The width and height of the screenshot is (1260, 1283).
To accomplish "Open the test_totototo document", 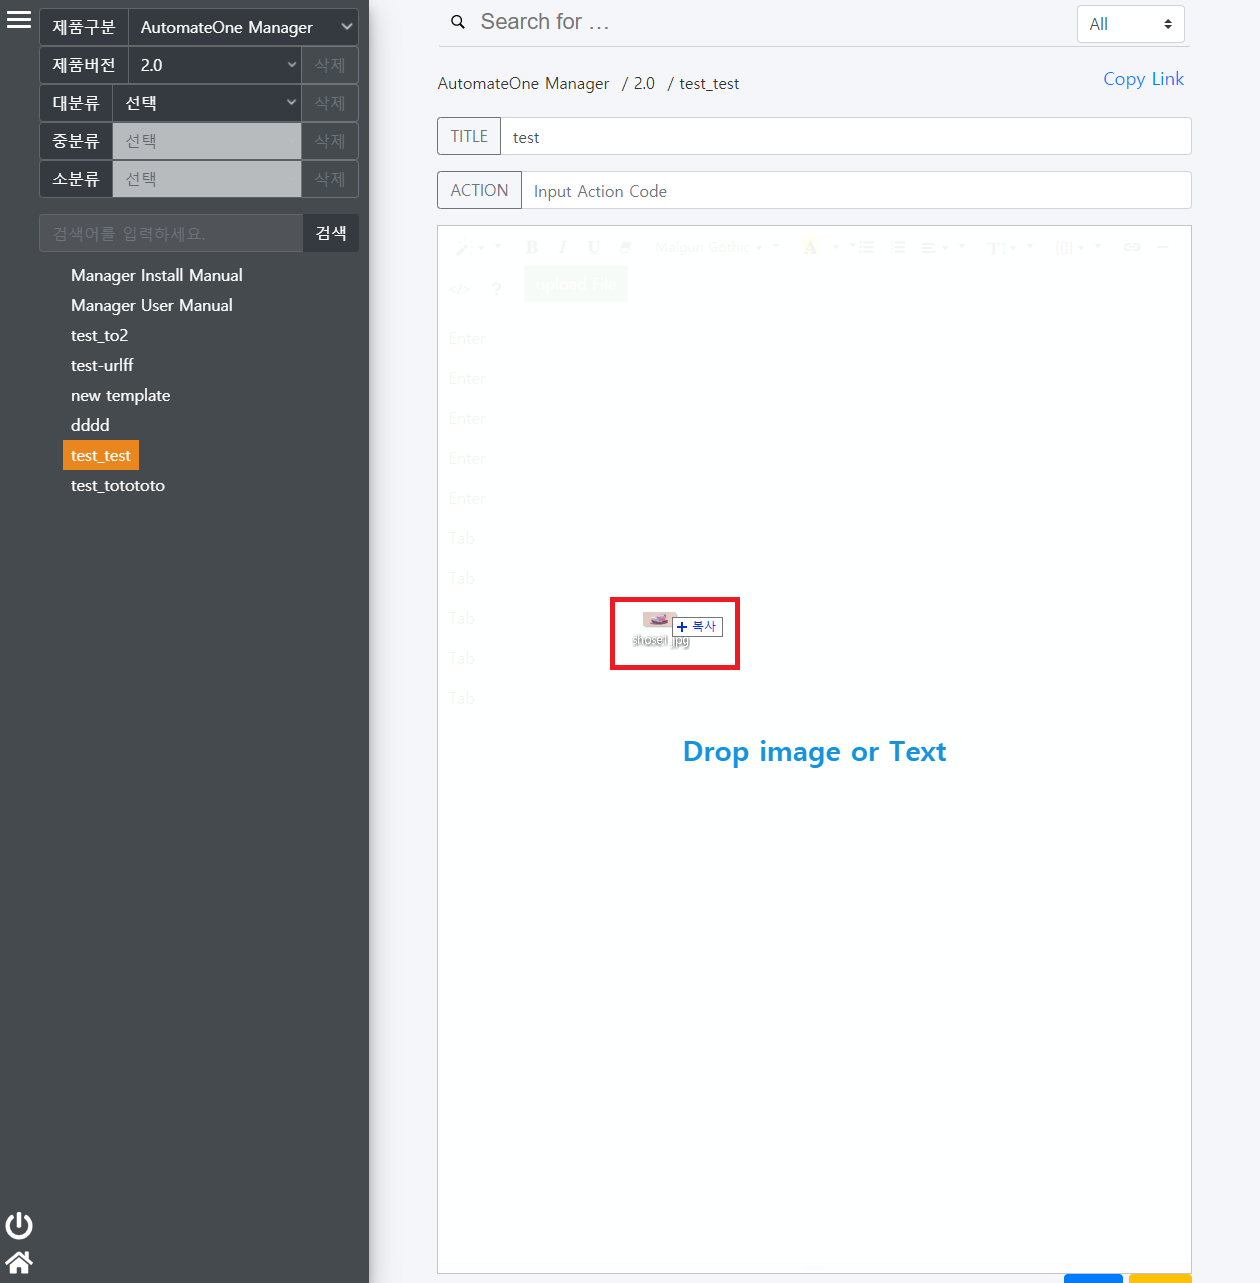I will point(118,485).
